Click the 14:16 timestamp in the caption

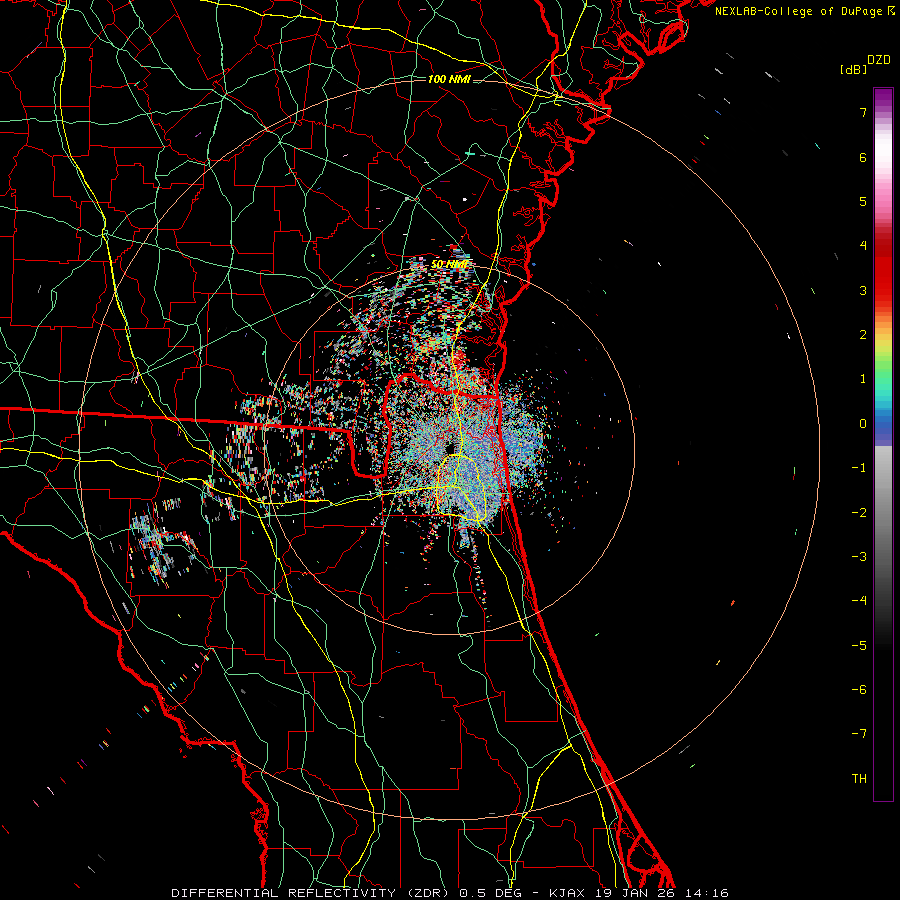(x=707, y=893)
